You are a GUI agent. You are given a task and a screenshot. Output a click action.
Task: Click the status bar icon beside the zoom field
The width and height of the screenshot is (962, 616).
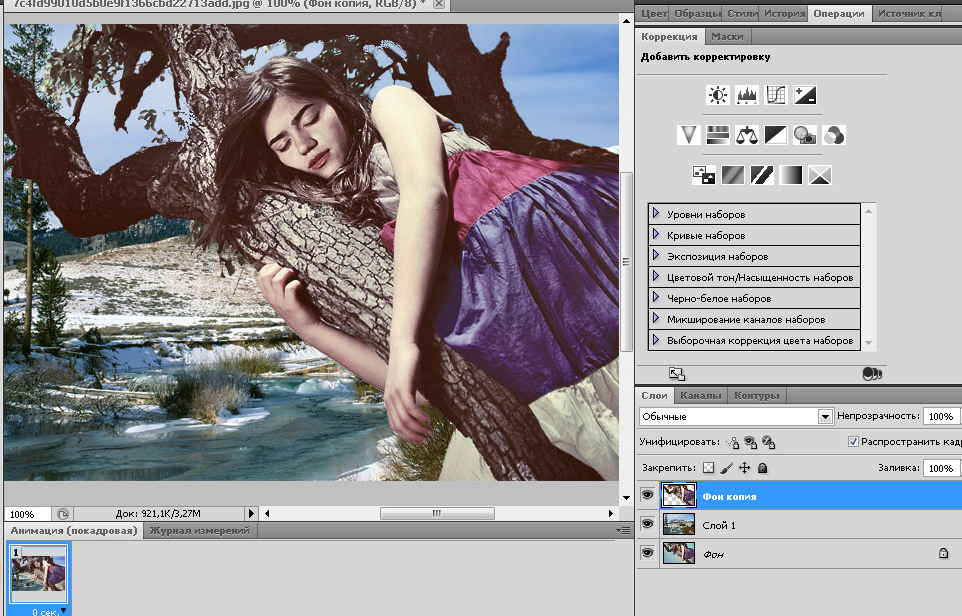coord(63,514)
